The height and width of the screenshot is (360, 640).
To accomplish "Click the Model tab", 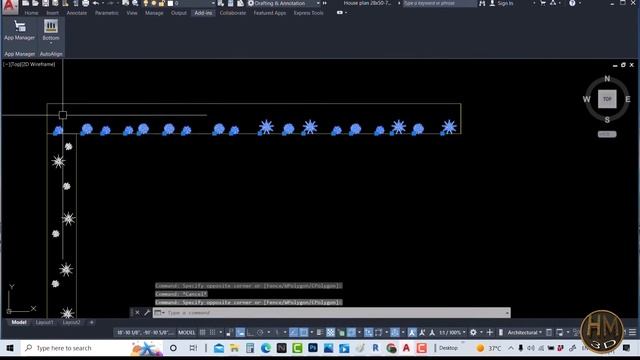I will coord(19,322).
